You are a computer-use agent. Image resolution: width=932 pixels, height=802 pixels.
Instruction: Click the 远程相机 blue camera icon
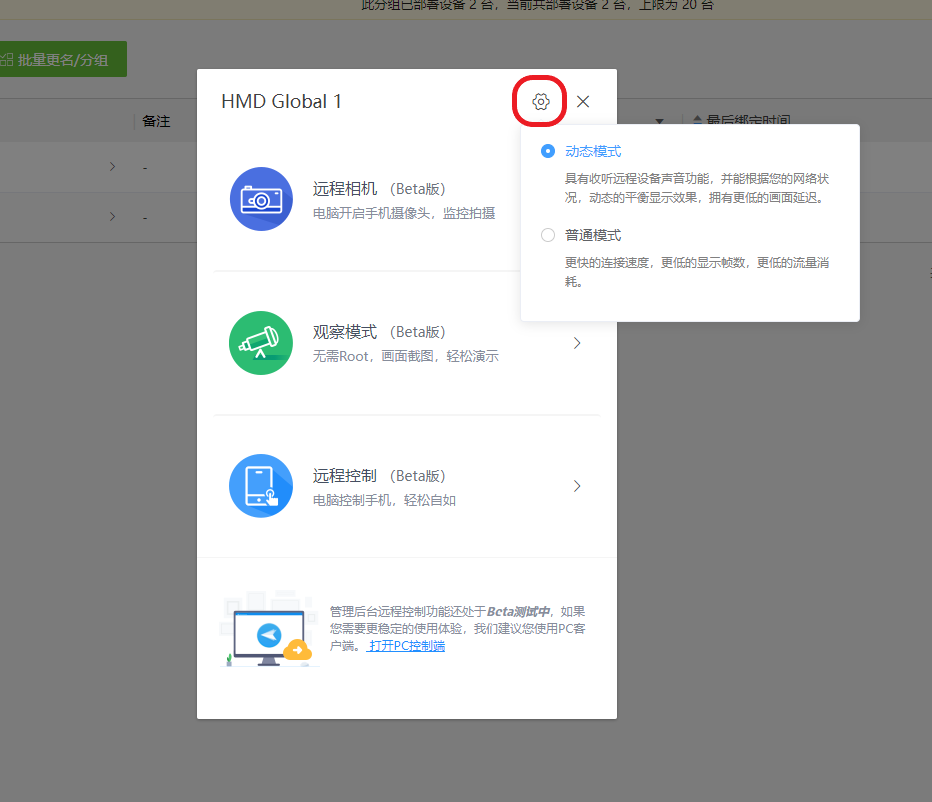click(261, 199)
